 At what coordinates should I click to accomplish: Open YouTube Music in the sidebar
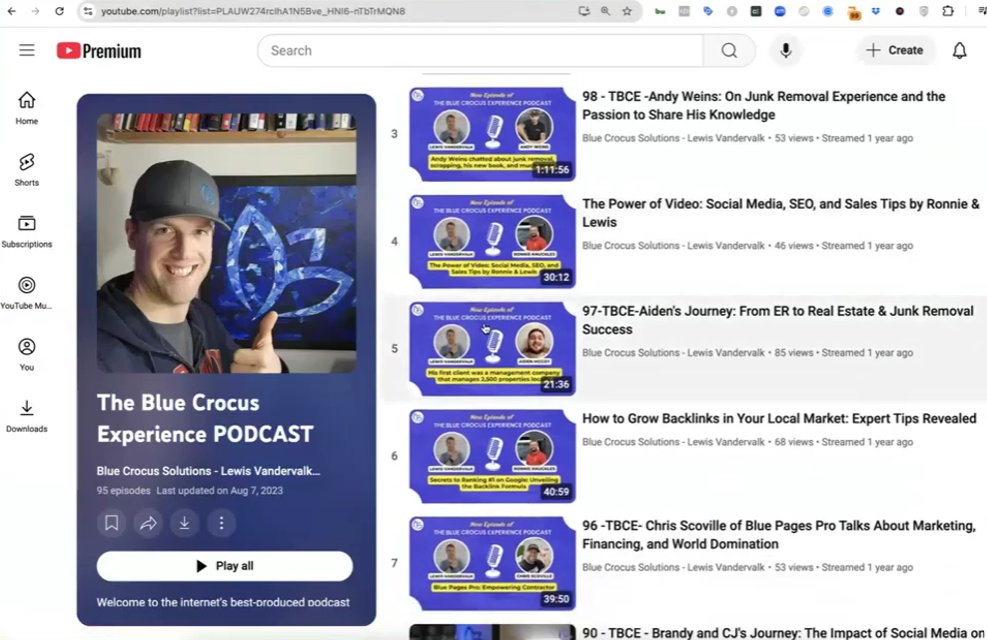tap(26, 293)
